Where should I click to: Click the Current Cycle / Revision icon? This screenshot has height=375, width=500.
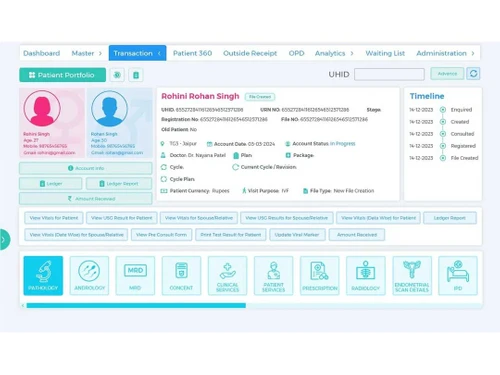(235, 167)
